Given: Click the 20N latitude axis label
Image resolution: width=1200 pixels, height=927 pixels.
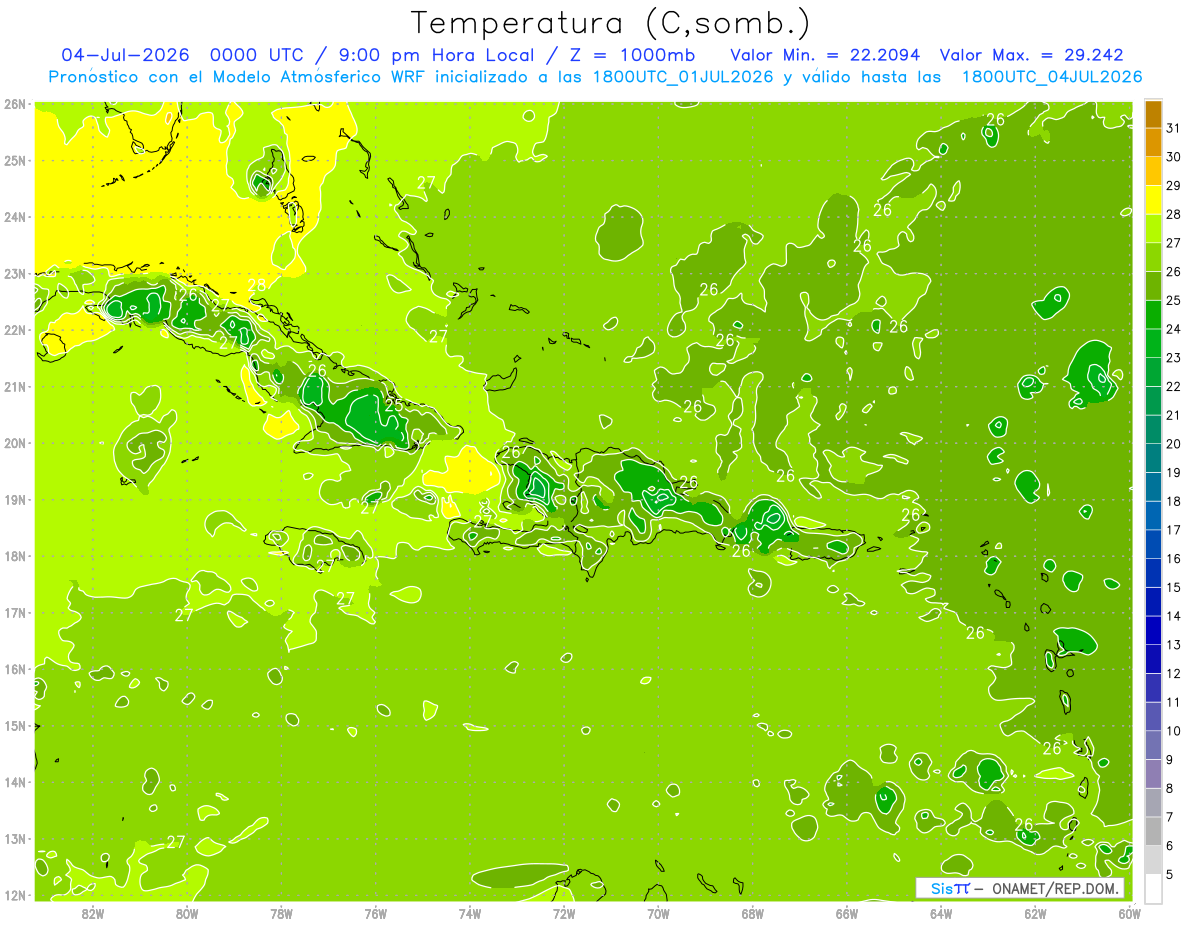Looking at the screenshot, I should 15,443.
